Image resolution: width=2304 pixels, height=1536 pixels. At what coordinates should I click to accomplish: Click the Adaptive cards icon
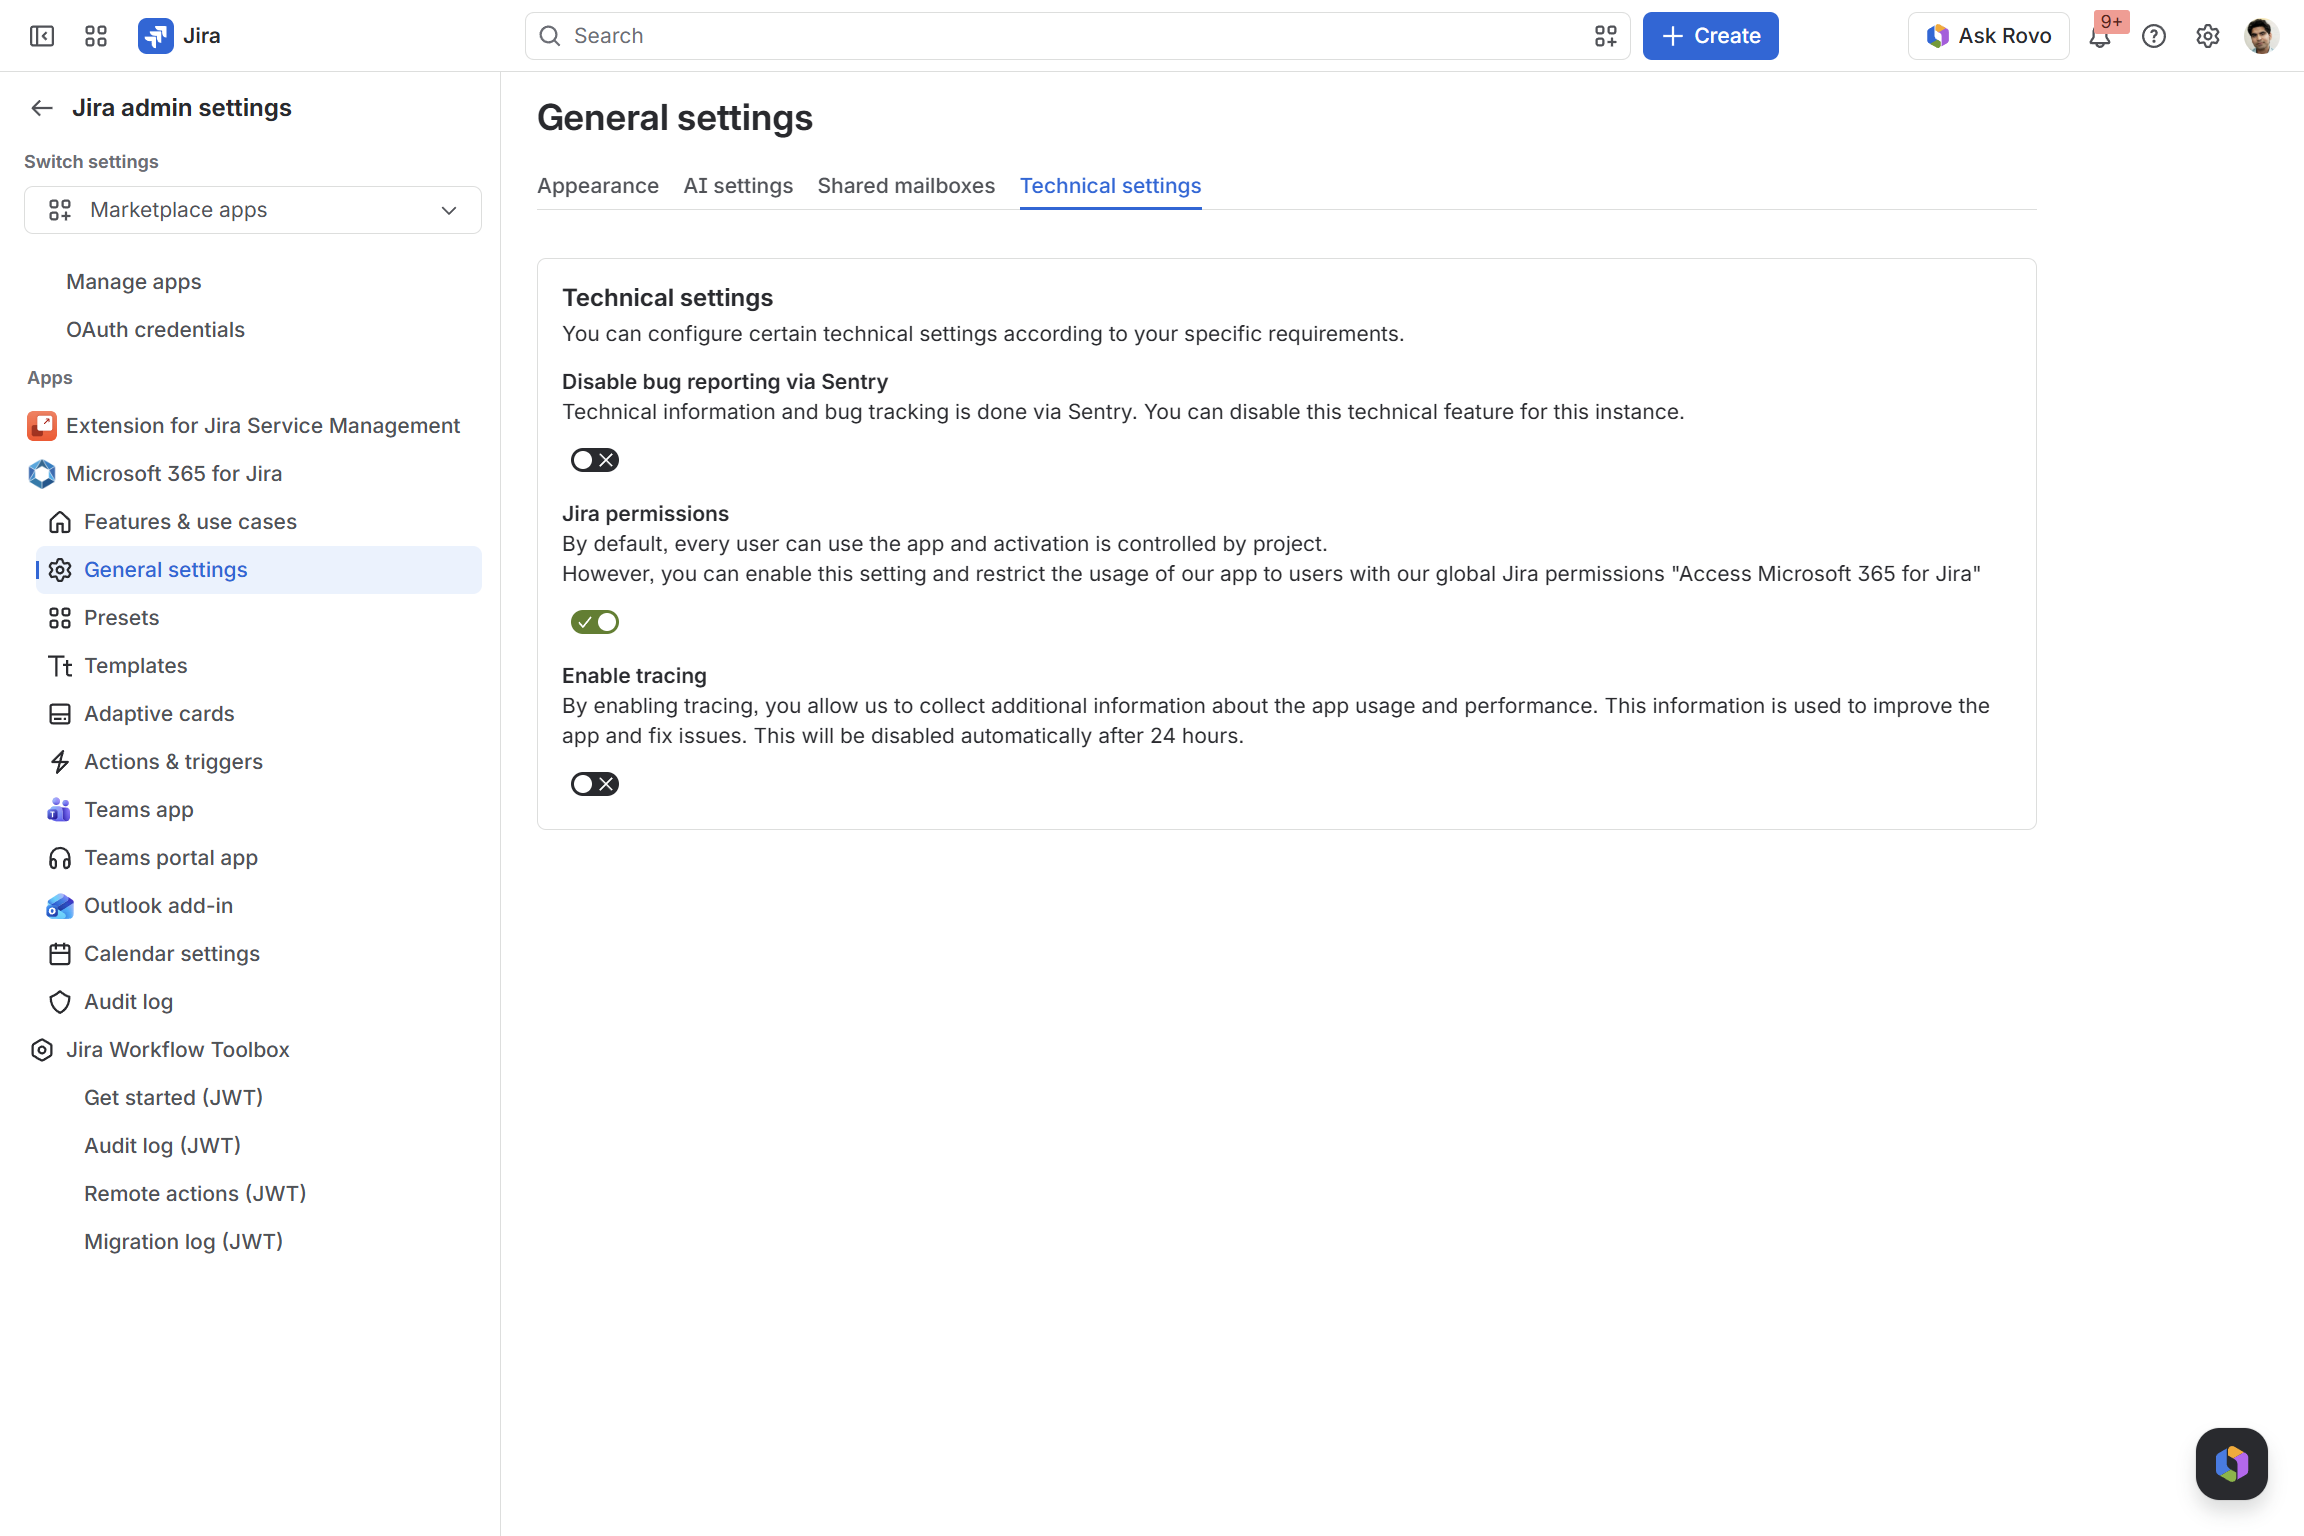[60, 714]
